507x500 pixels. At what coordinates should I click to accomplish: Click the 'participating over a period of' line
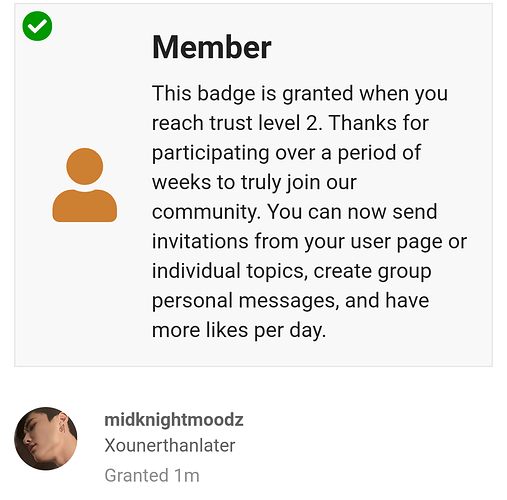287,153
